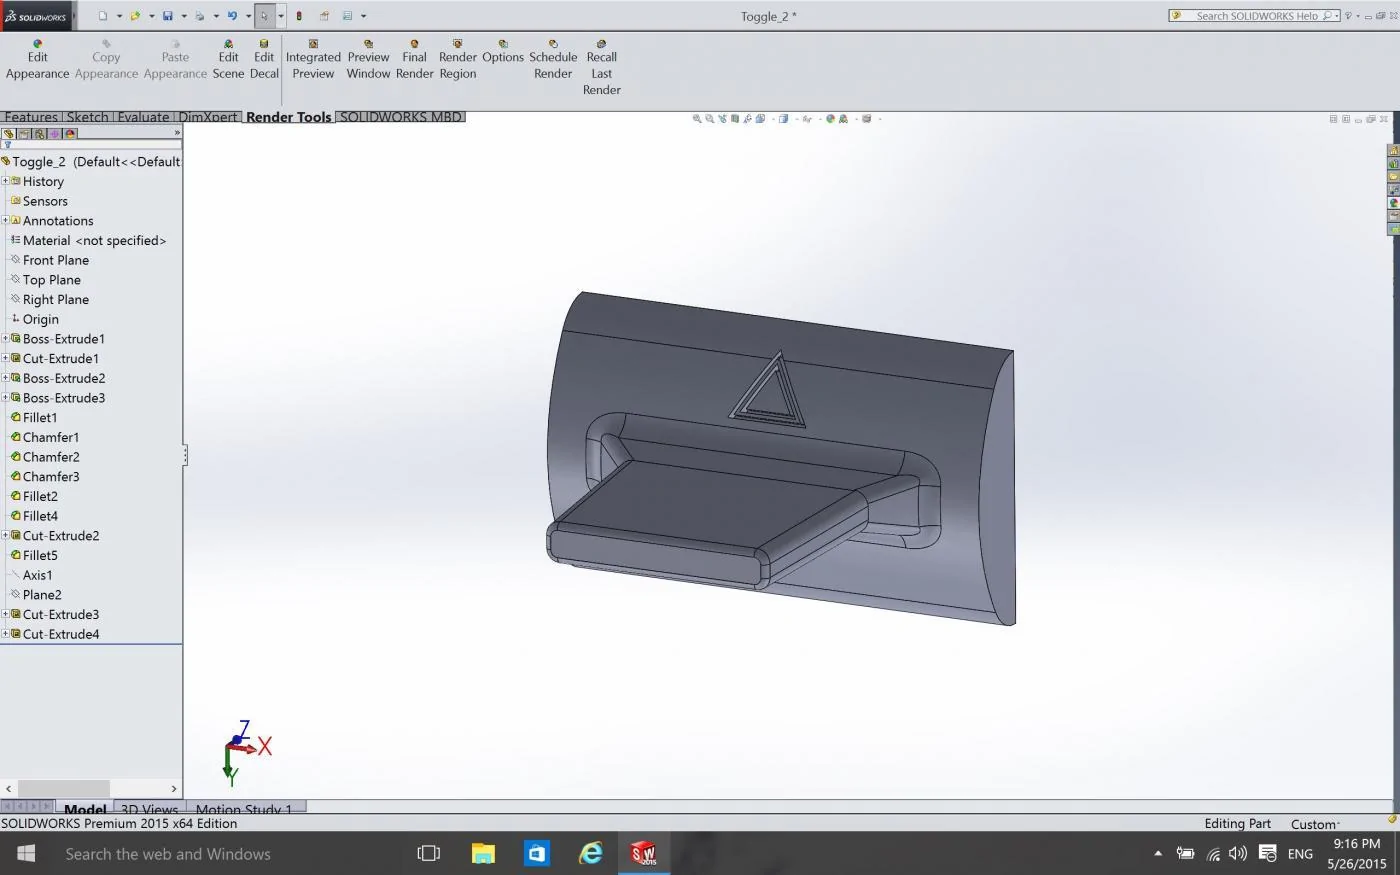Click the Search SOLIDWORKS Help field
This screenshot has height=875, width=1400.
click(1255, 16)
